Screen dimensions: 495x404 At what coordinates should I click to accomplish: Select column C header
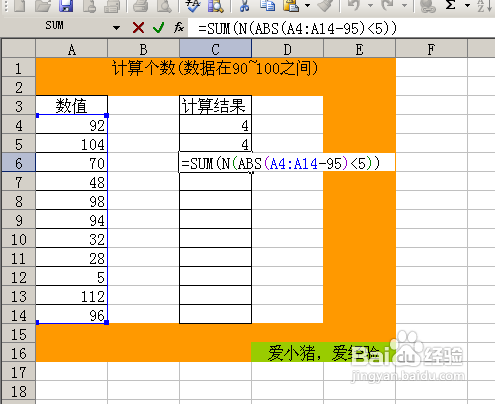tap(216, 49)
